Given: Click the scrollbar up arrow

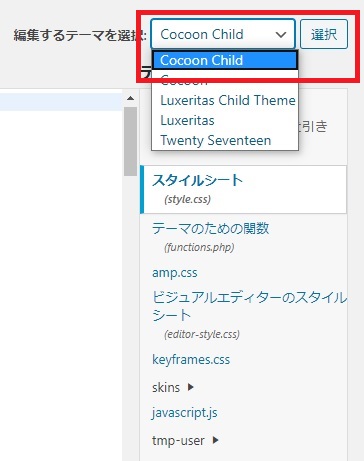Looking at the screenshot, I should tap(130, 98).
